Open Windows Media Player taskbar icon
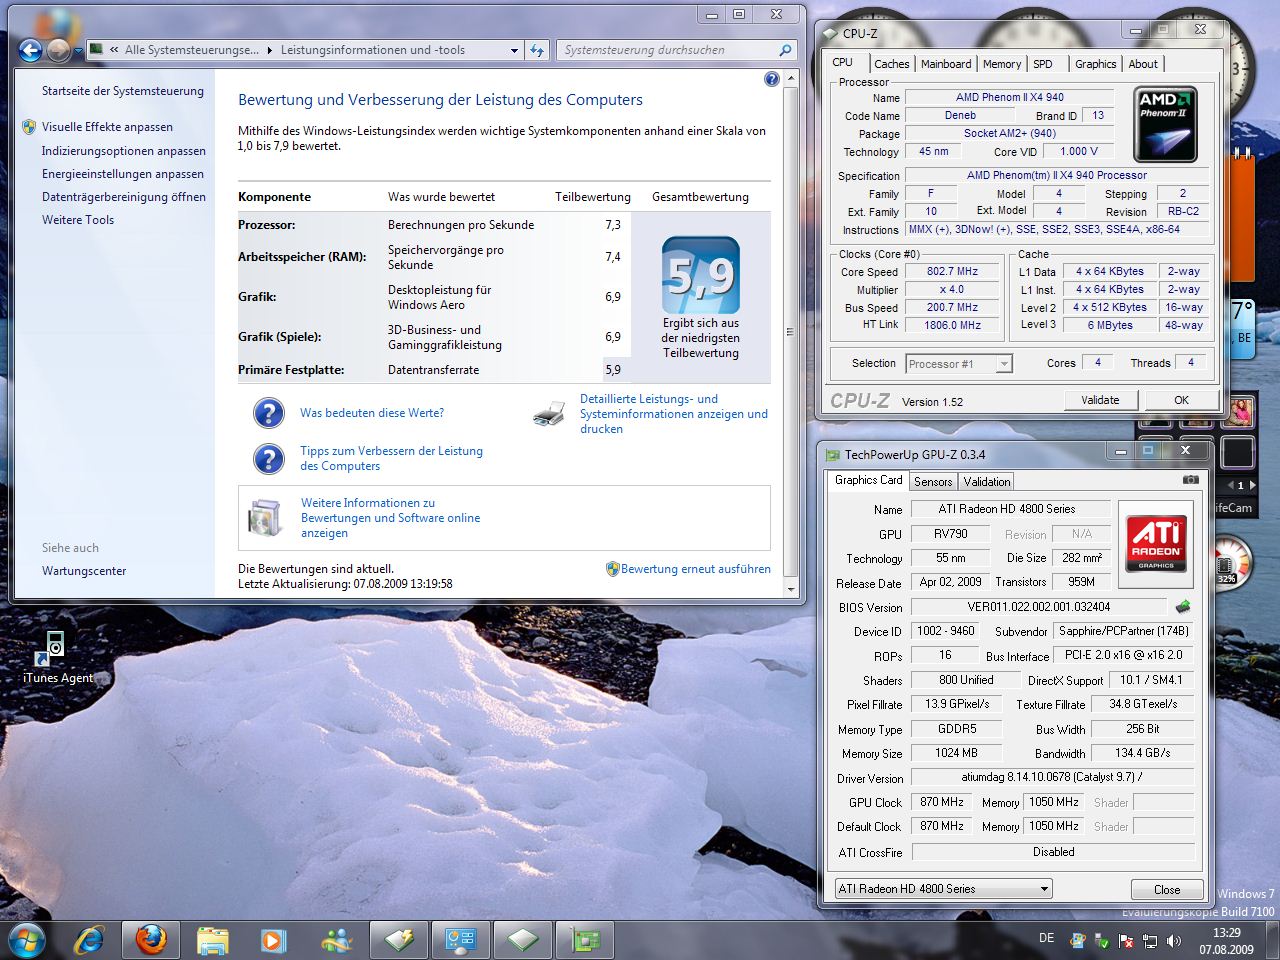 273,940
